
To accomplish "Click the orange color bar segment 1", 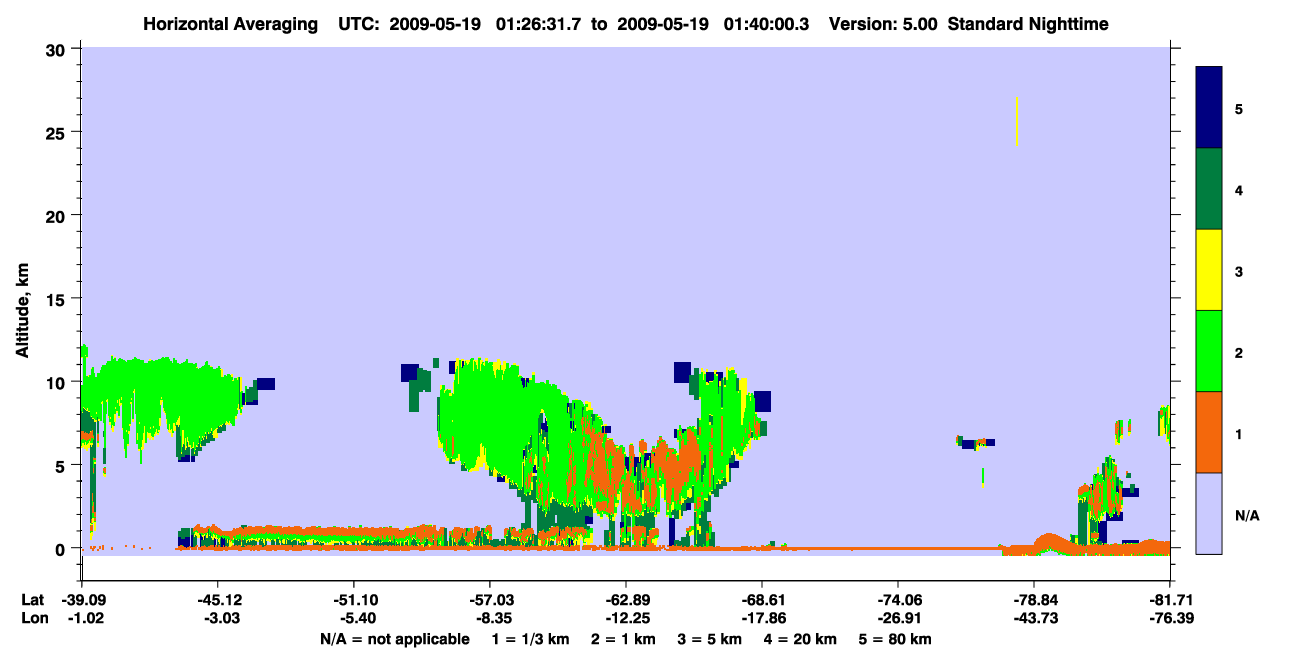I will (1209, 432).
